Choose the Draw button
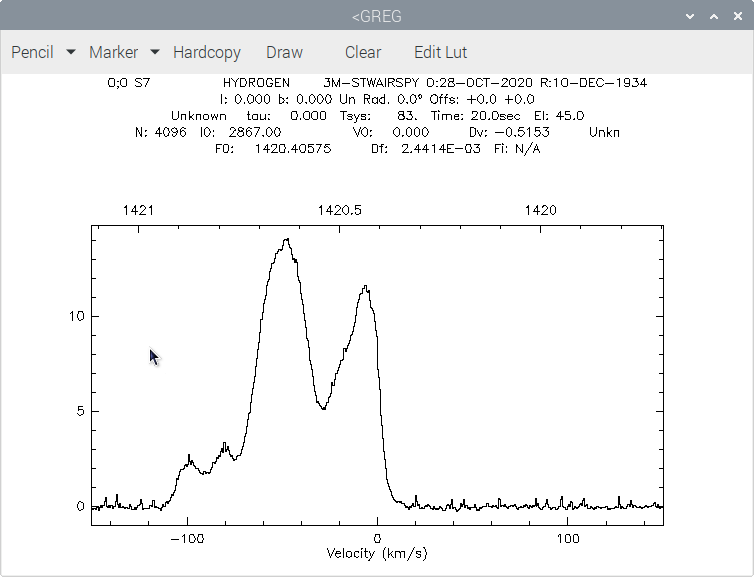Image resolution: width=754 pixels, height=577 pixels. click(284, 52)
